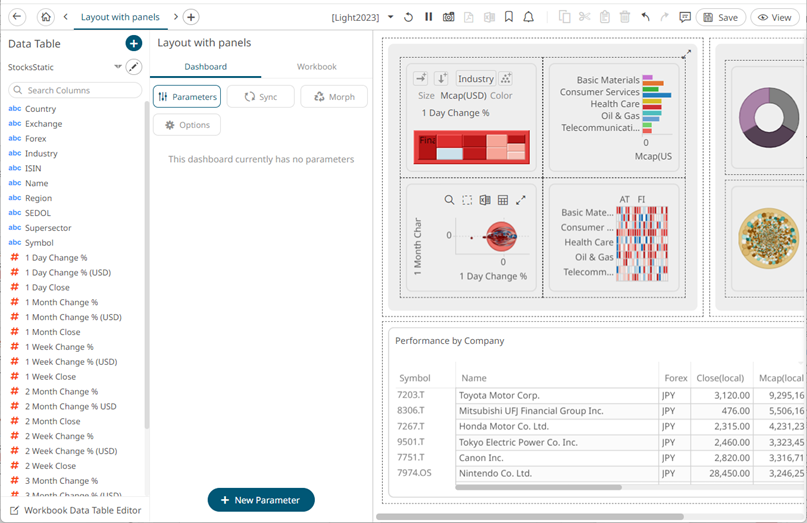Screen dimensions: 807x523
Task: Undo the last action
Action: pyautogui.click(x=645, y=17)
